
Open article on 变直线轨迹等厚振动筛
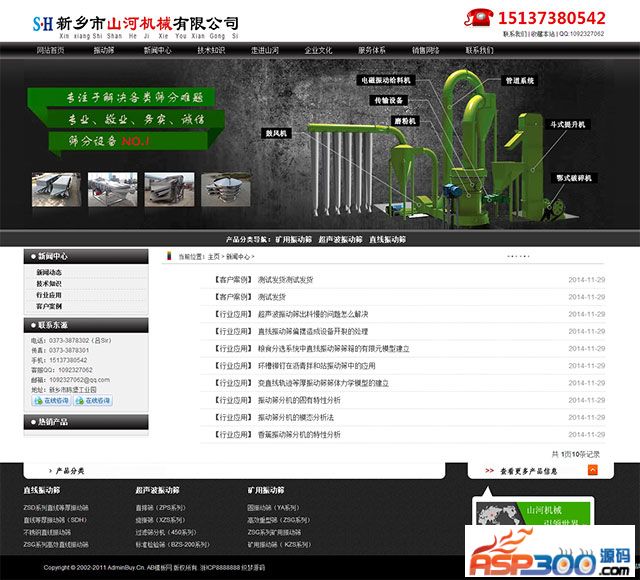(323, 383)
